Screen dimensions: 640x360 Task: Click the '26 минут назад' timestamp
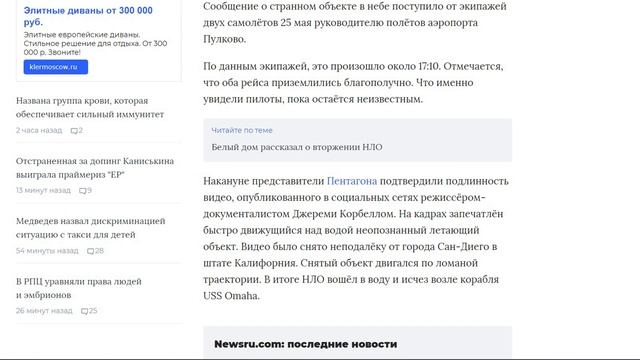tap(44, 311)
